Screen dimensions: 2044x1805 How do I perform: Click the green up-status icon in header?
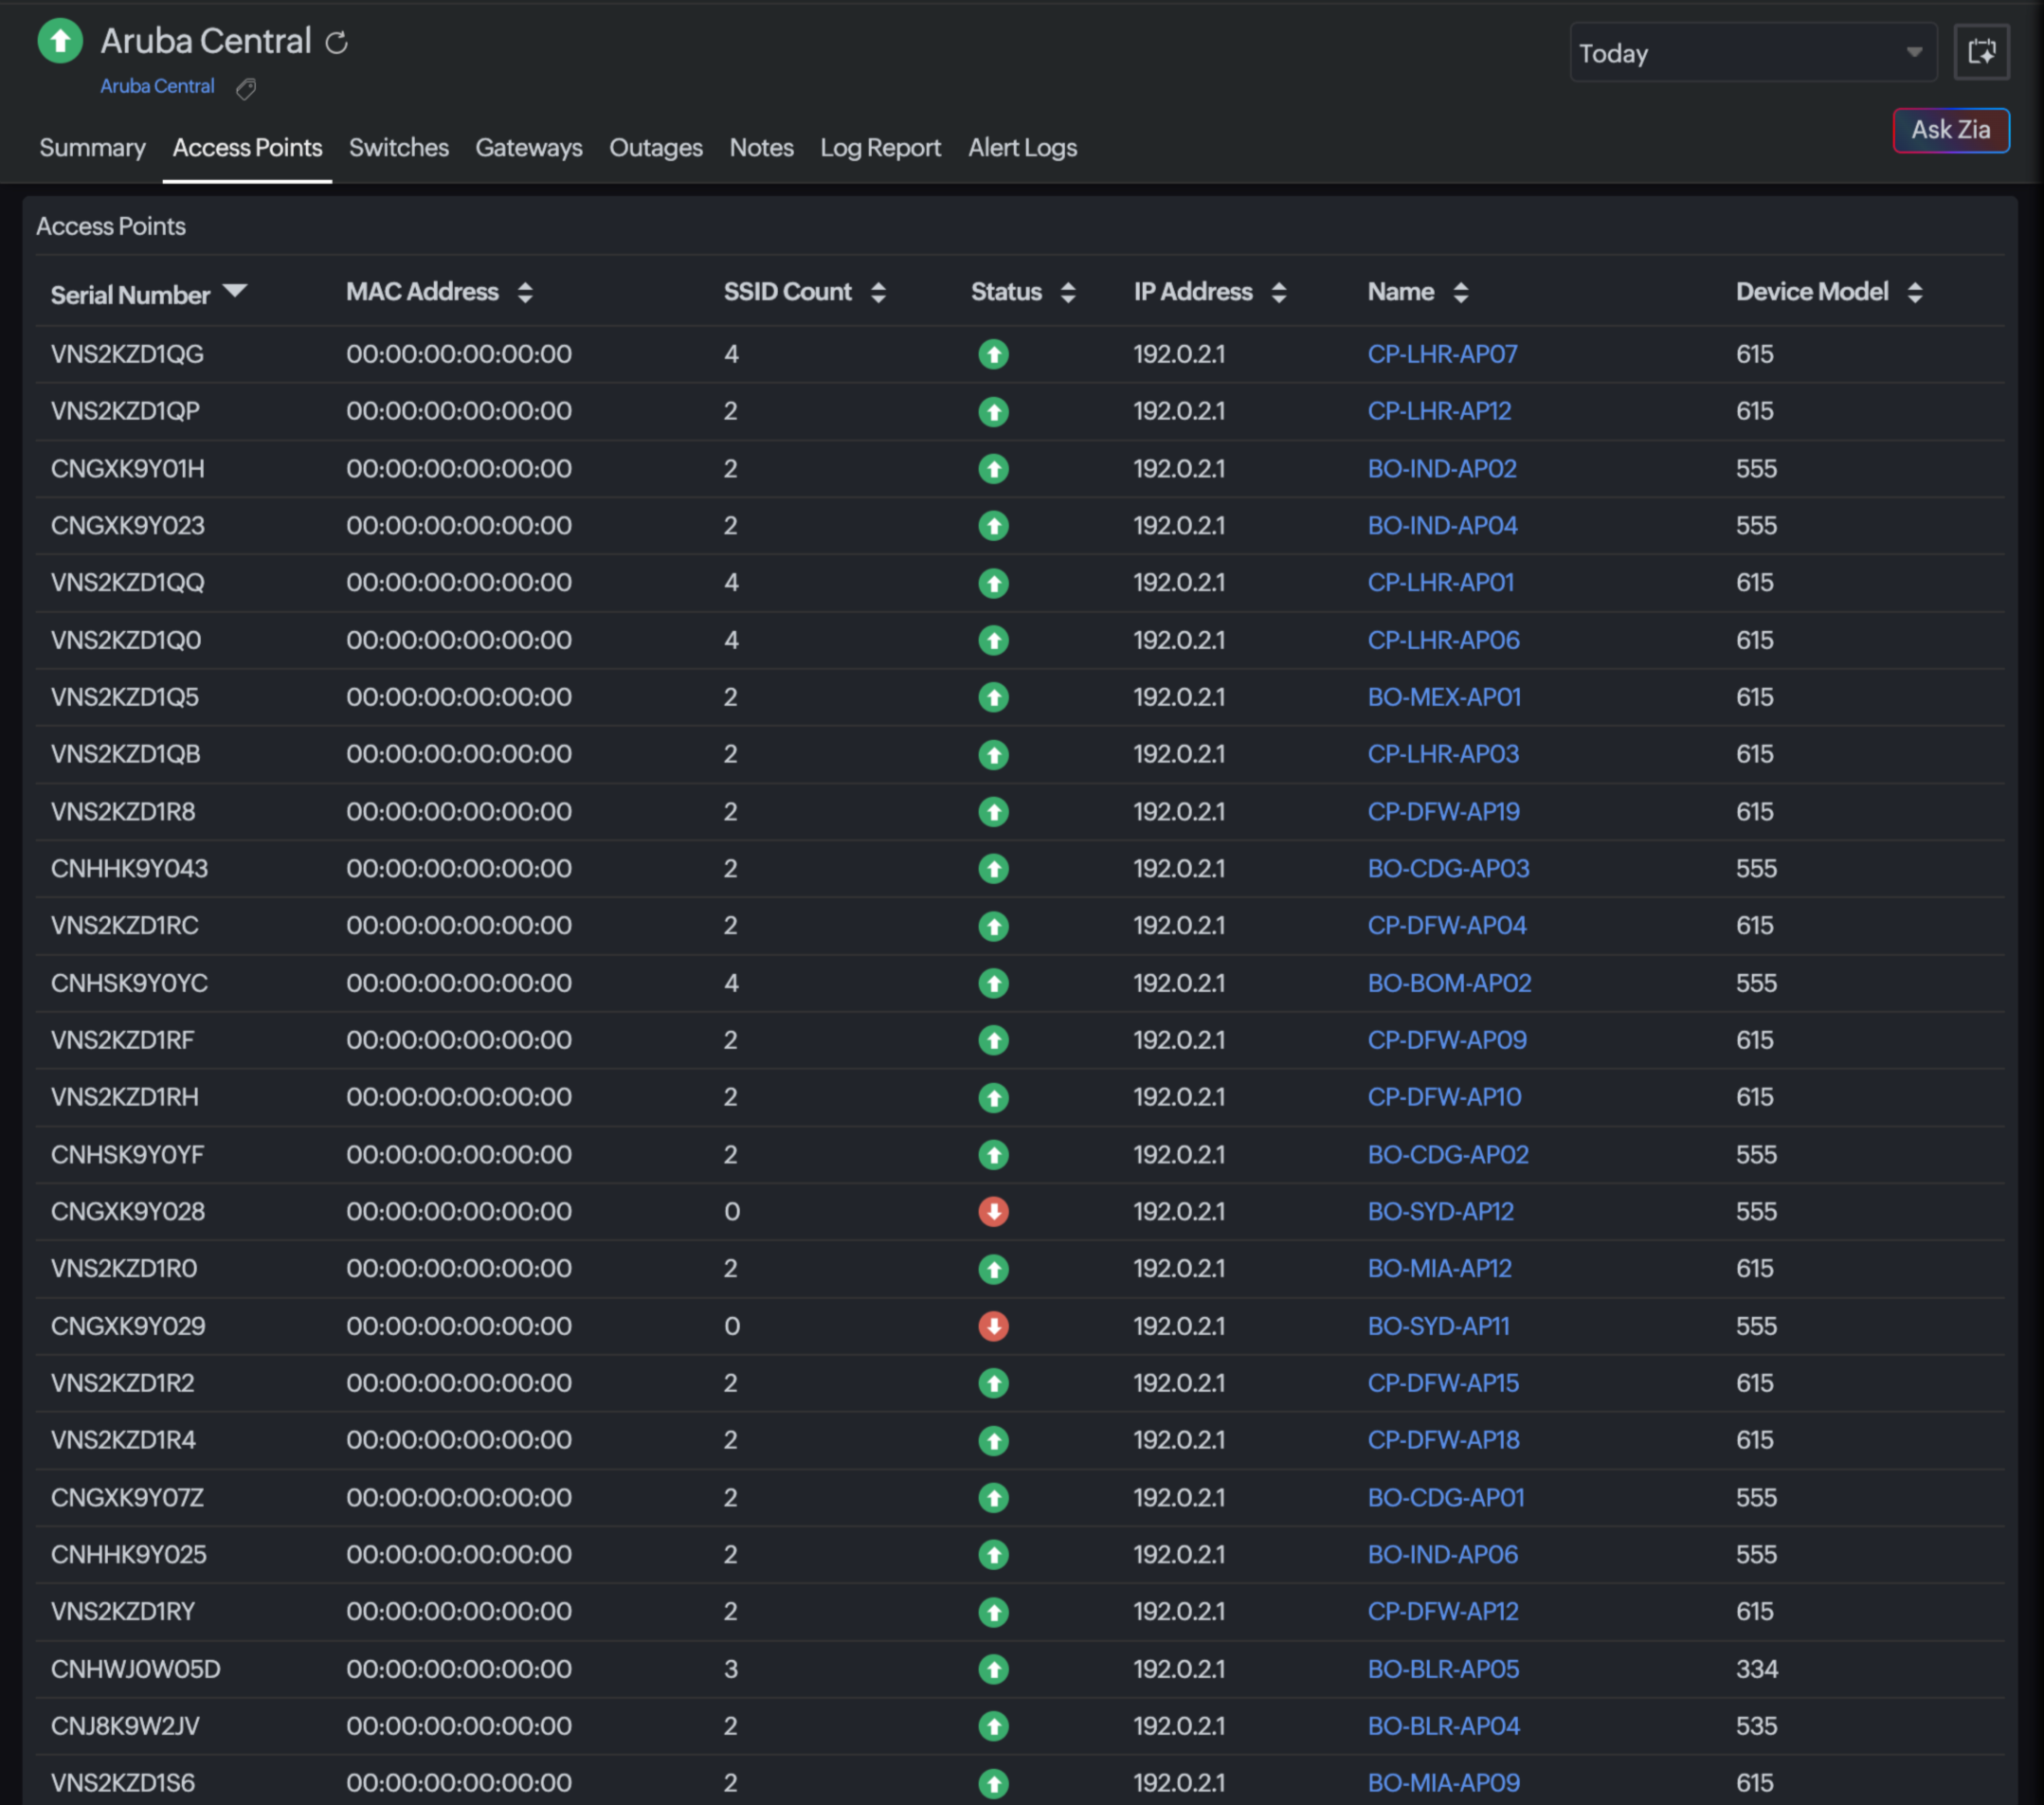coord(60,41)
